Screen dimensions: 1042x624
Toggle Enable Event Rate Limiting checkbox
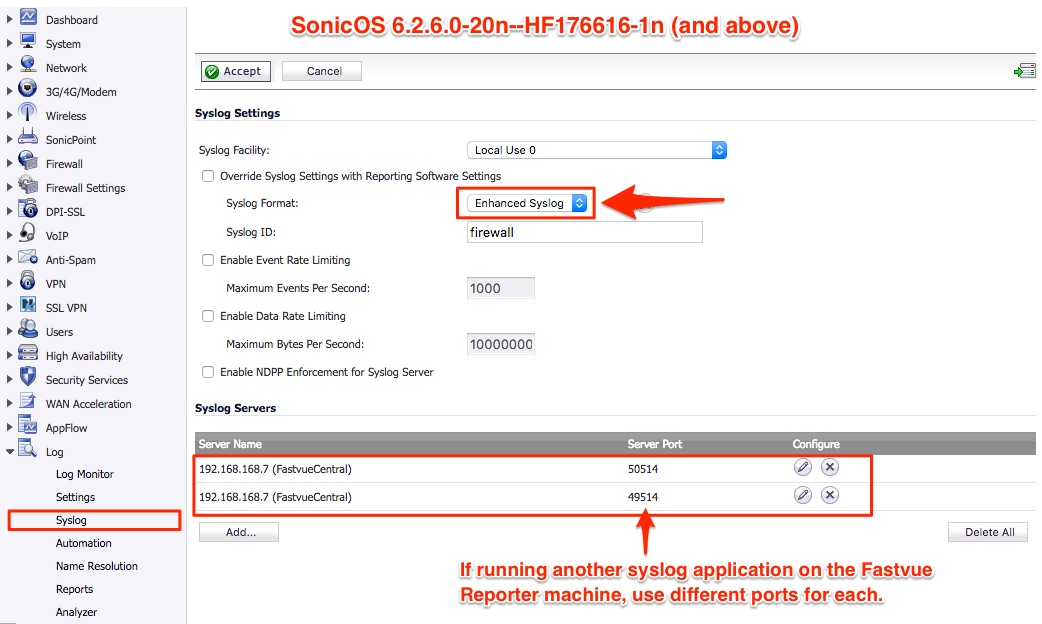point(208,260)
